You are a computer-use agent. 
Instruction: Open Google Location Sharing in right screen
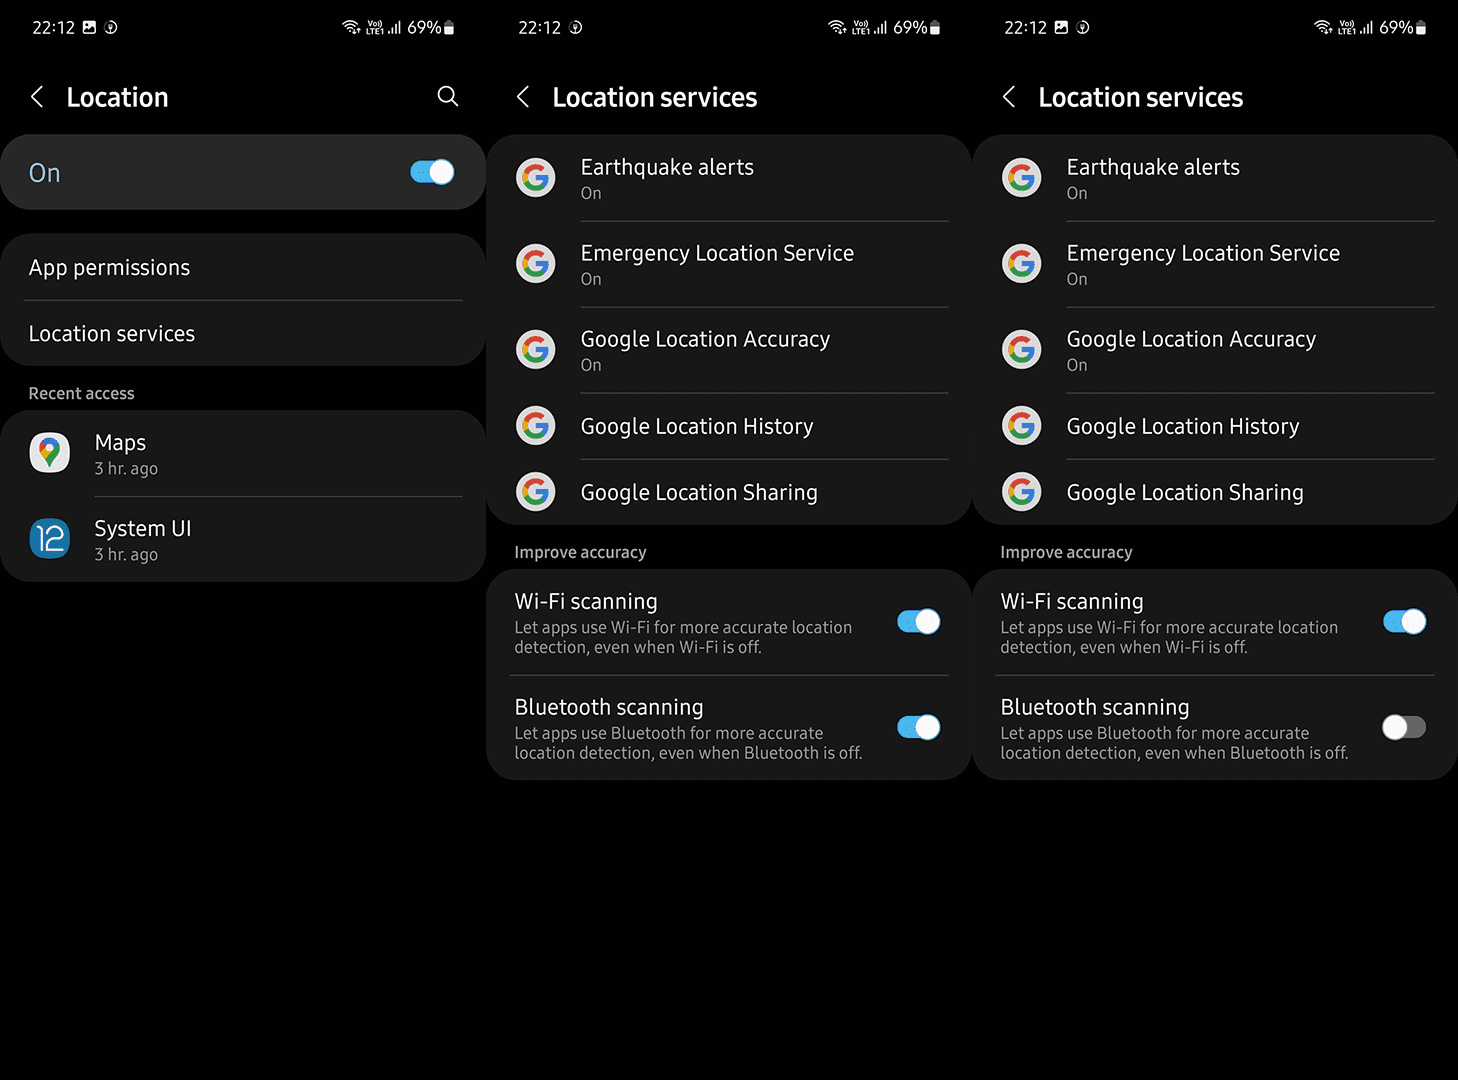coord(1215,492)
